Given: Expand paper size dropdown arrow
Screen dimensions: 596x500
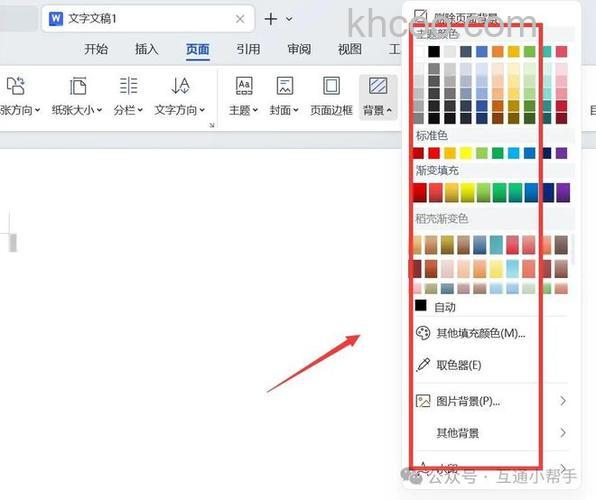Looking at the screenshot, I should 99,110.
